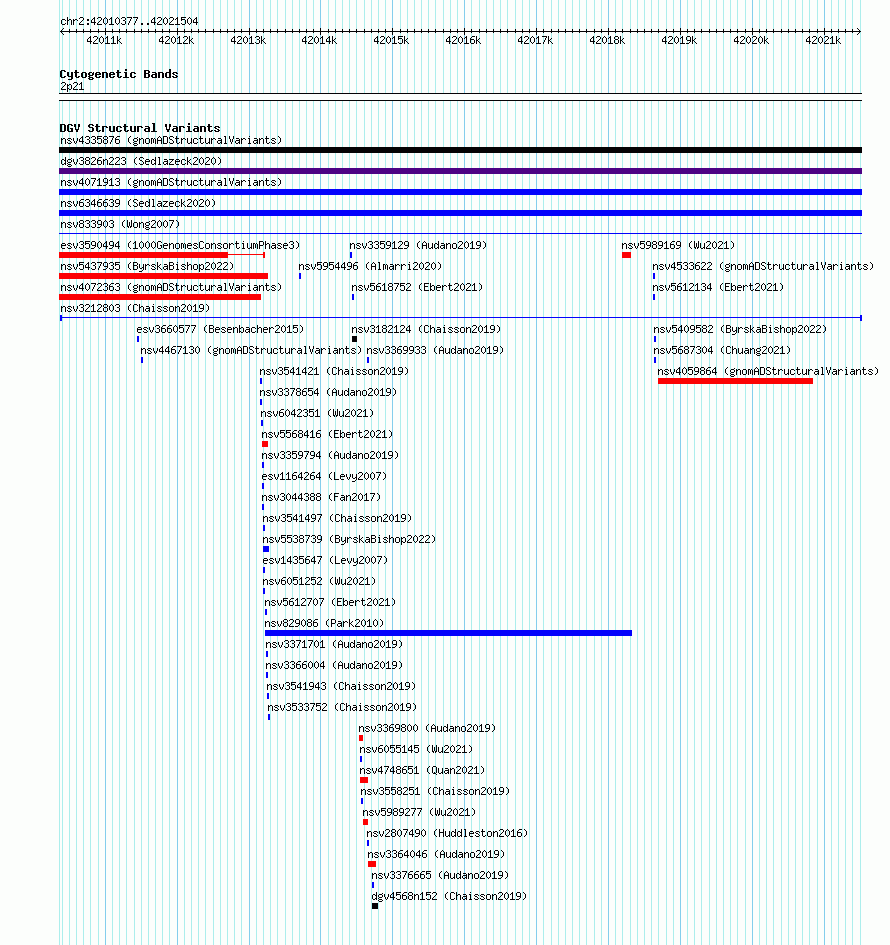Select nsv3376665 (Audano2019) variant
Viewport: 890px width, 945px height.
[440, 875]
